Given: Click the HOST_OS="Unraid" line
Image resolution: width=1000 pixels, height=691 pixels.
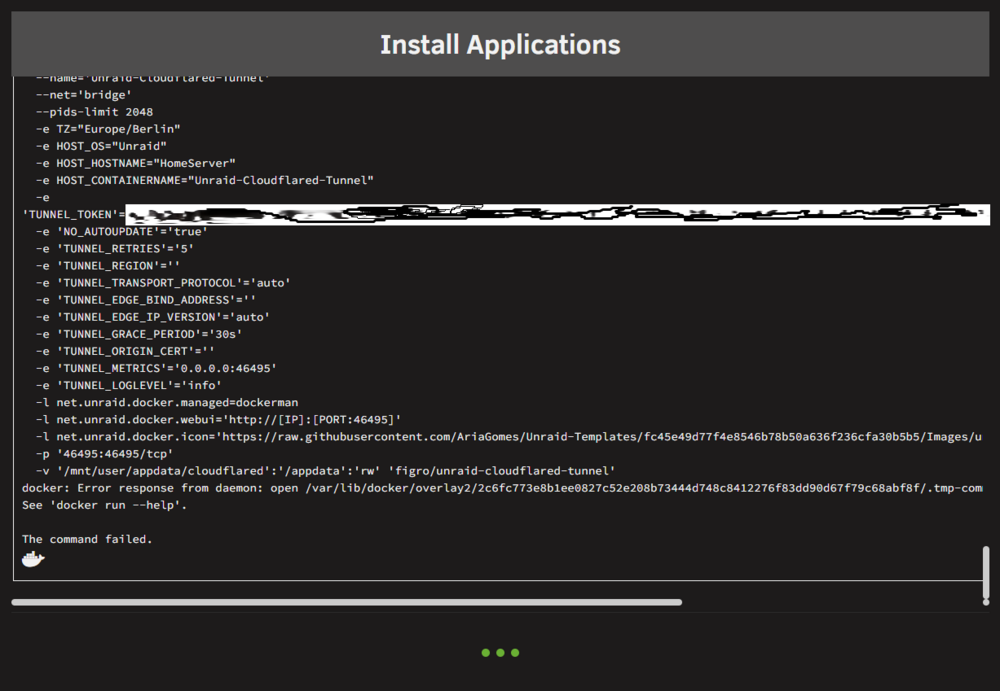Looking at the screenshot, I should (101, 146).
